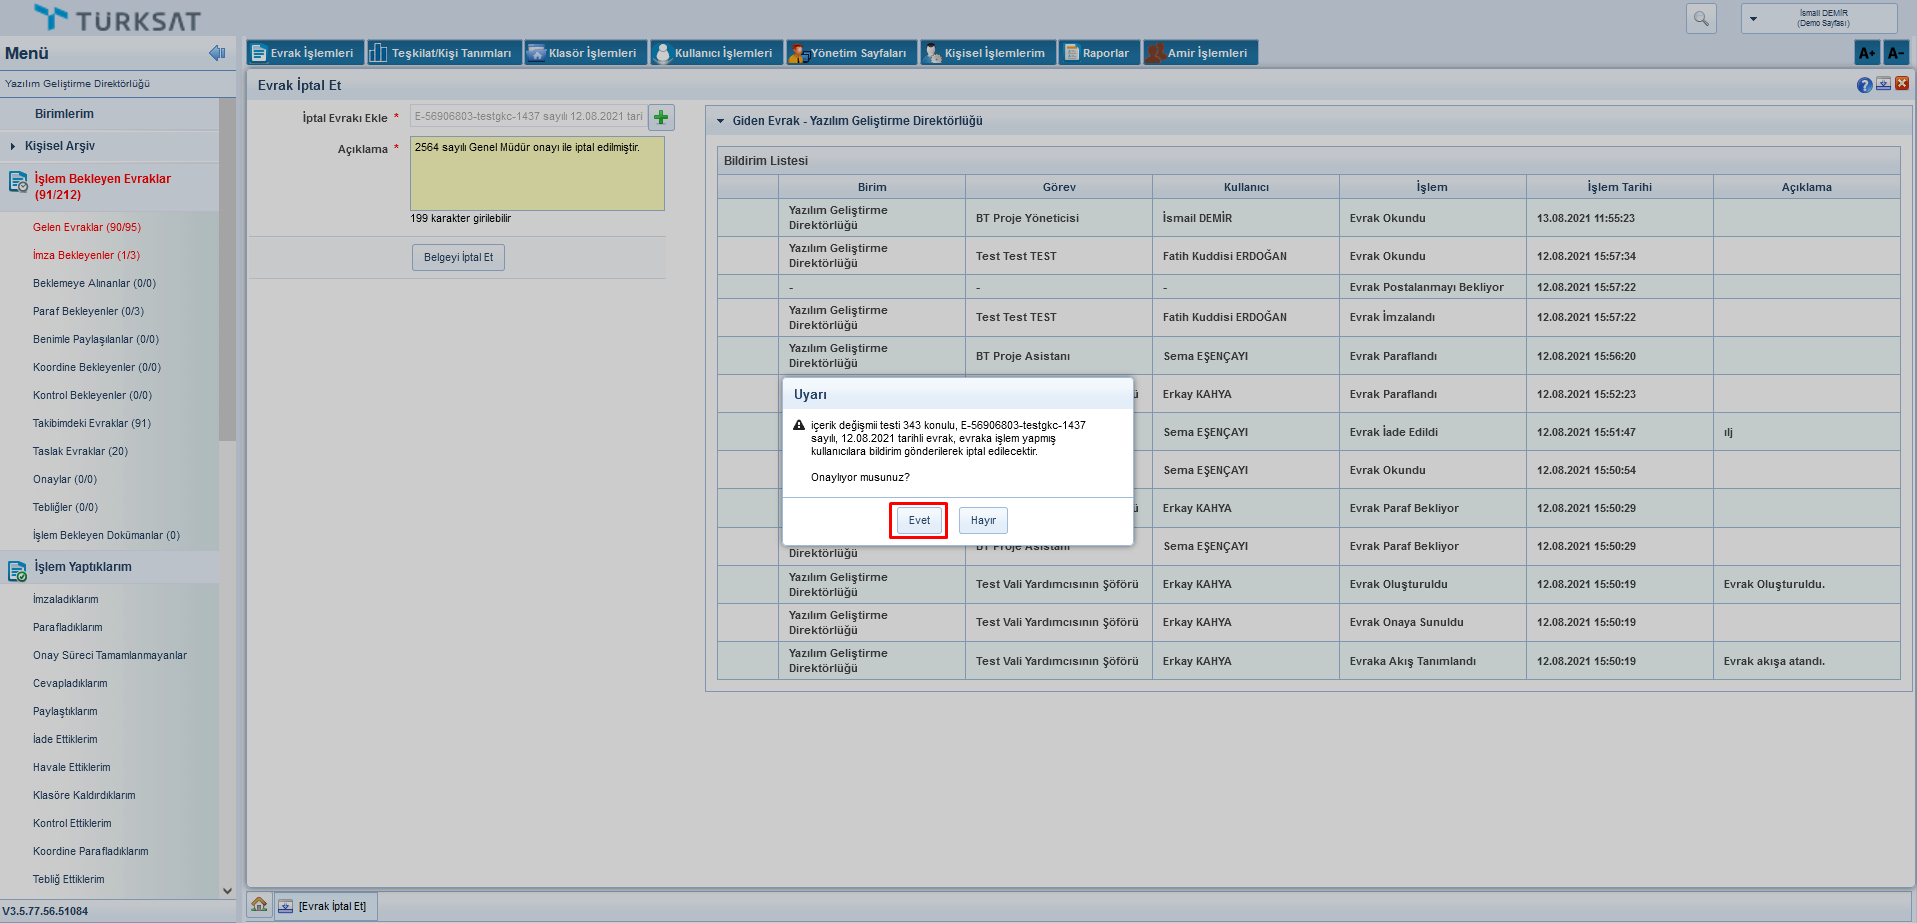This screenshot has height=923, width=1917.
Task: Increase font size with A+ button
Action: click(1866, 53)
